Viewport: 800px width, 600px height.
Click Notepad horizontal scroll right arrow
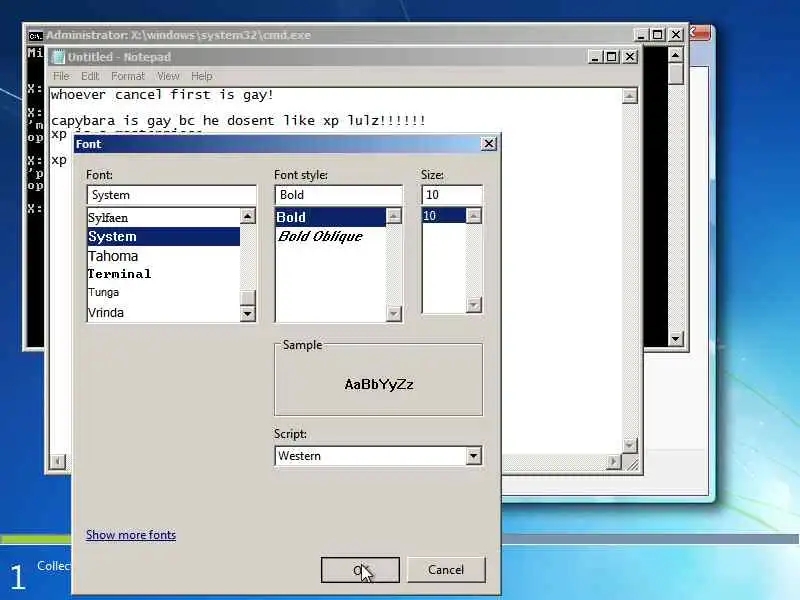[x=613, y=462]
